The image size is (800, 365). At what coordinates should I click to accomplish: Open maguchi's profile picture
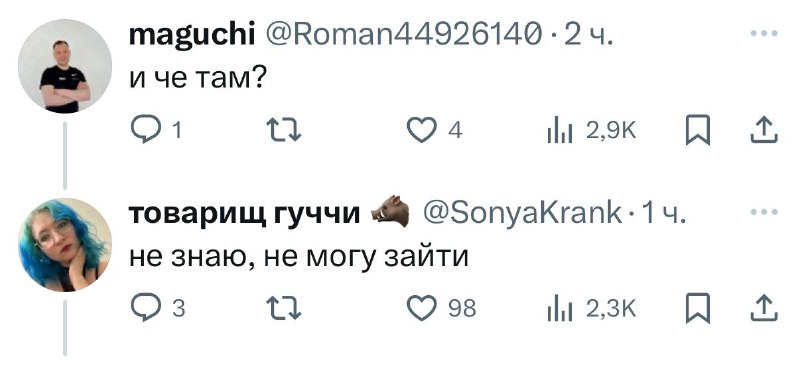65,66
